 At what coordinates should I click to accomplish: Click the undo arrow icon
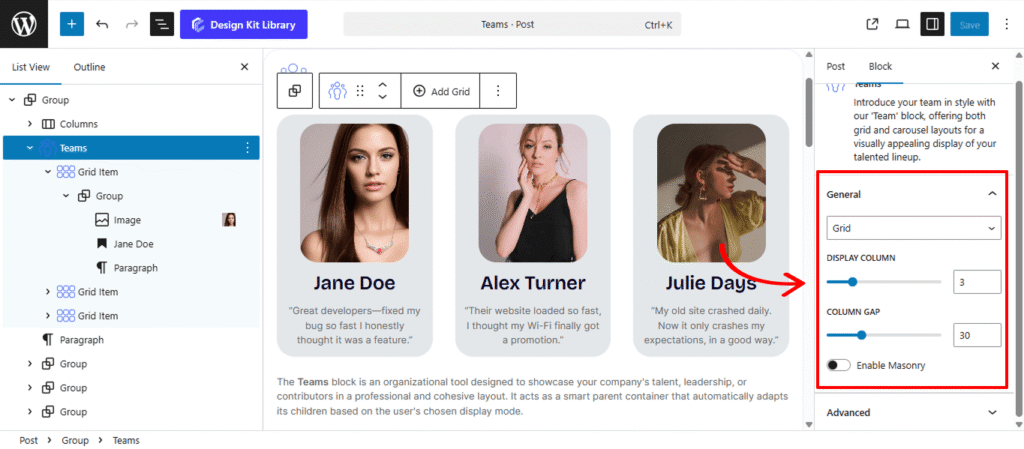pyautogui.click(x=102, y=24)
